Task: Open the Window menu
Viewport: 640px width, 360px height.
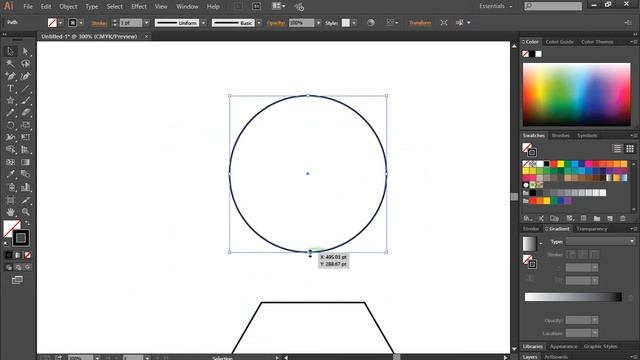Action: tap(187, 7)
